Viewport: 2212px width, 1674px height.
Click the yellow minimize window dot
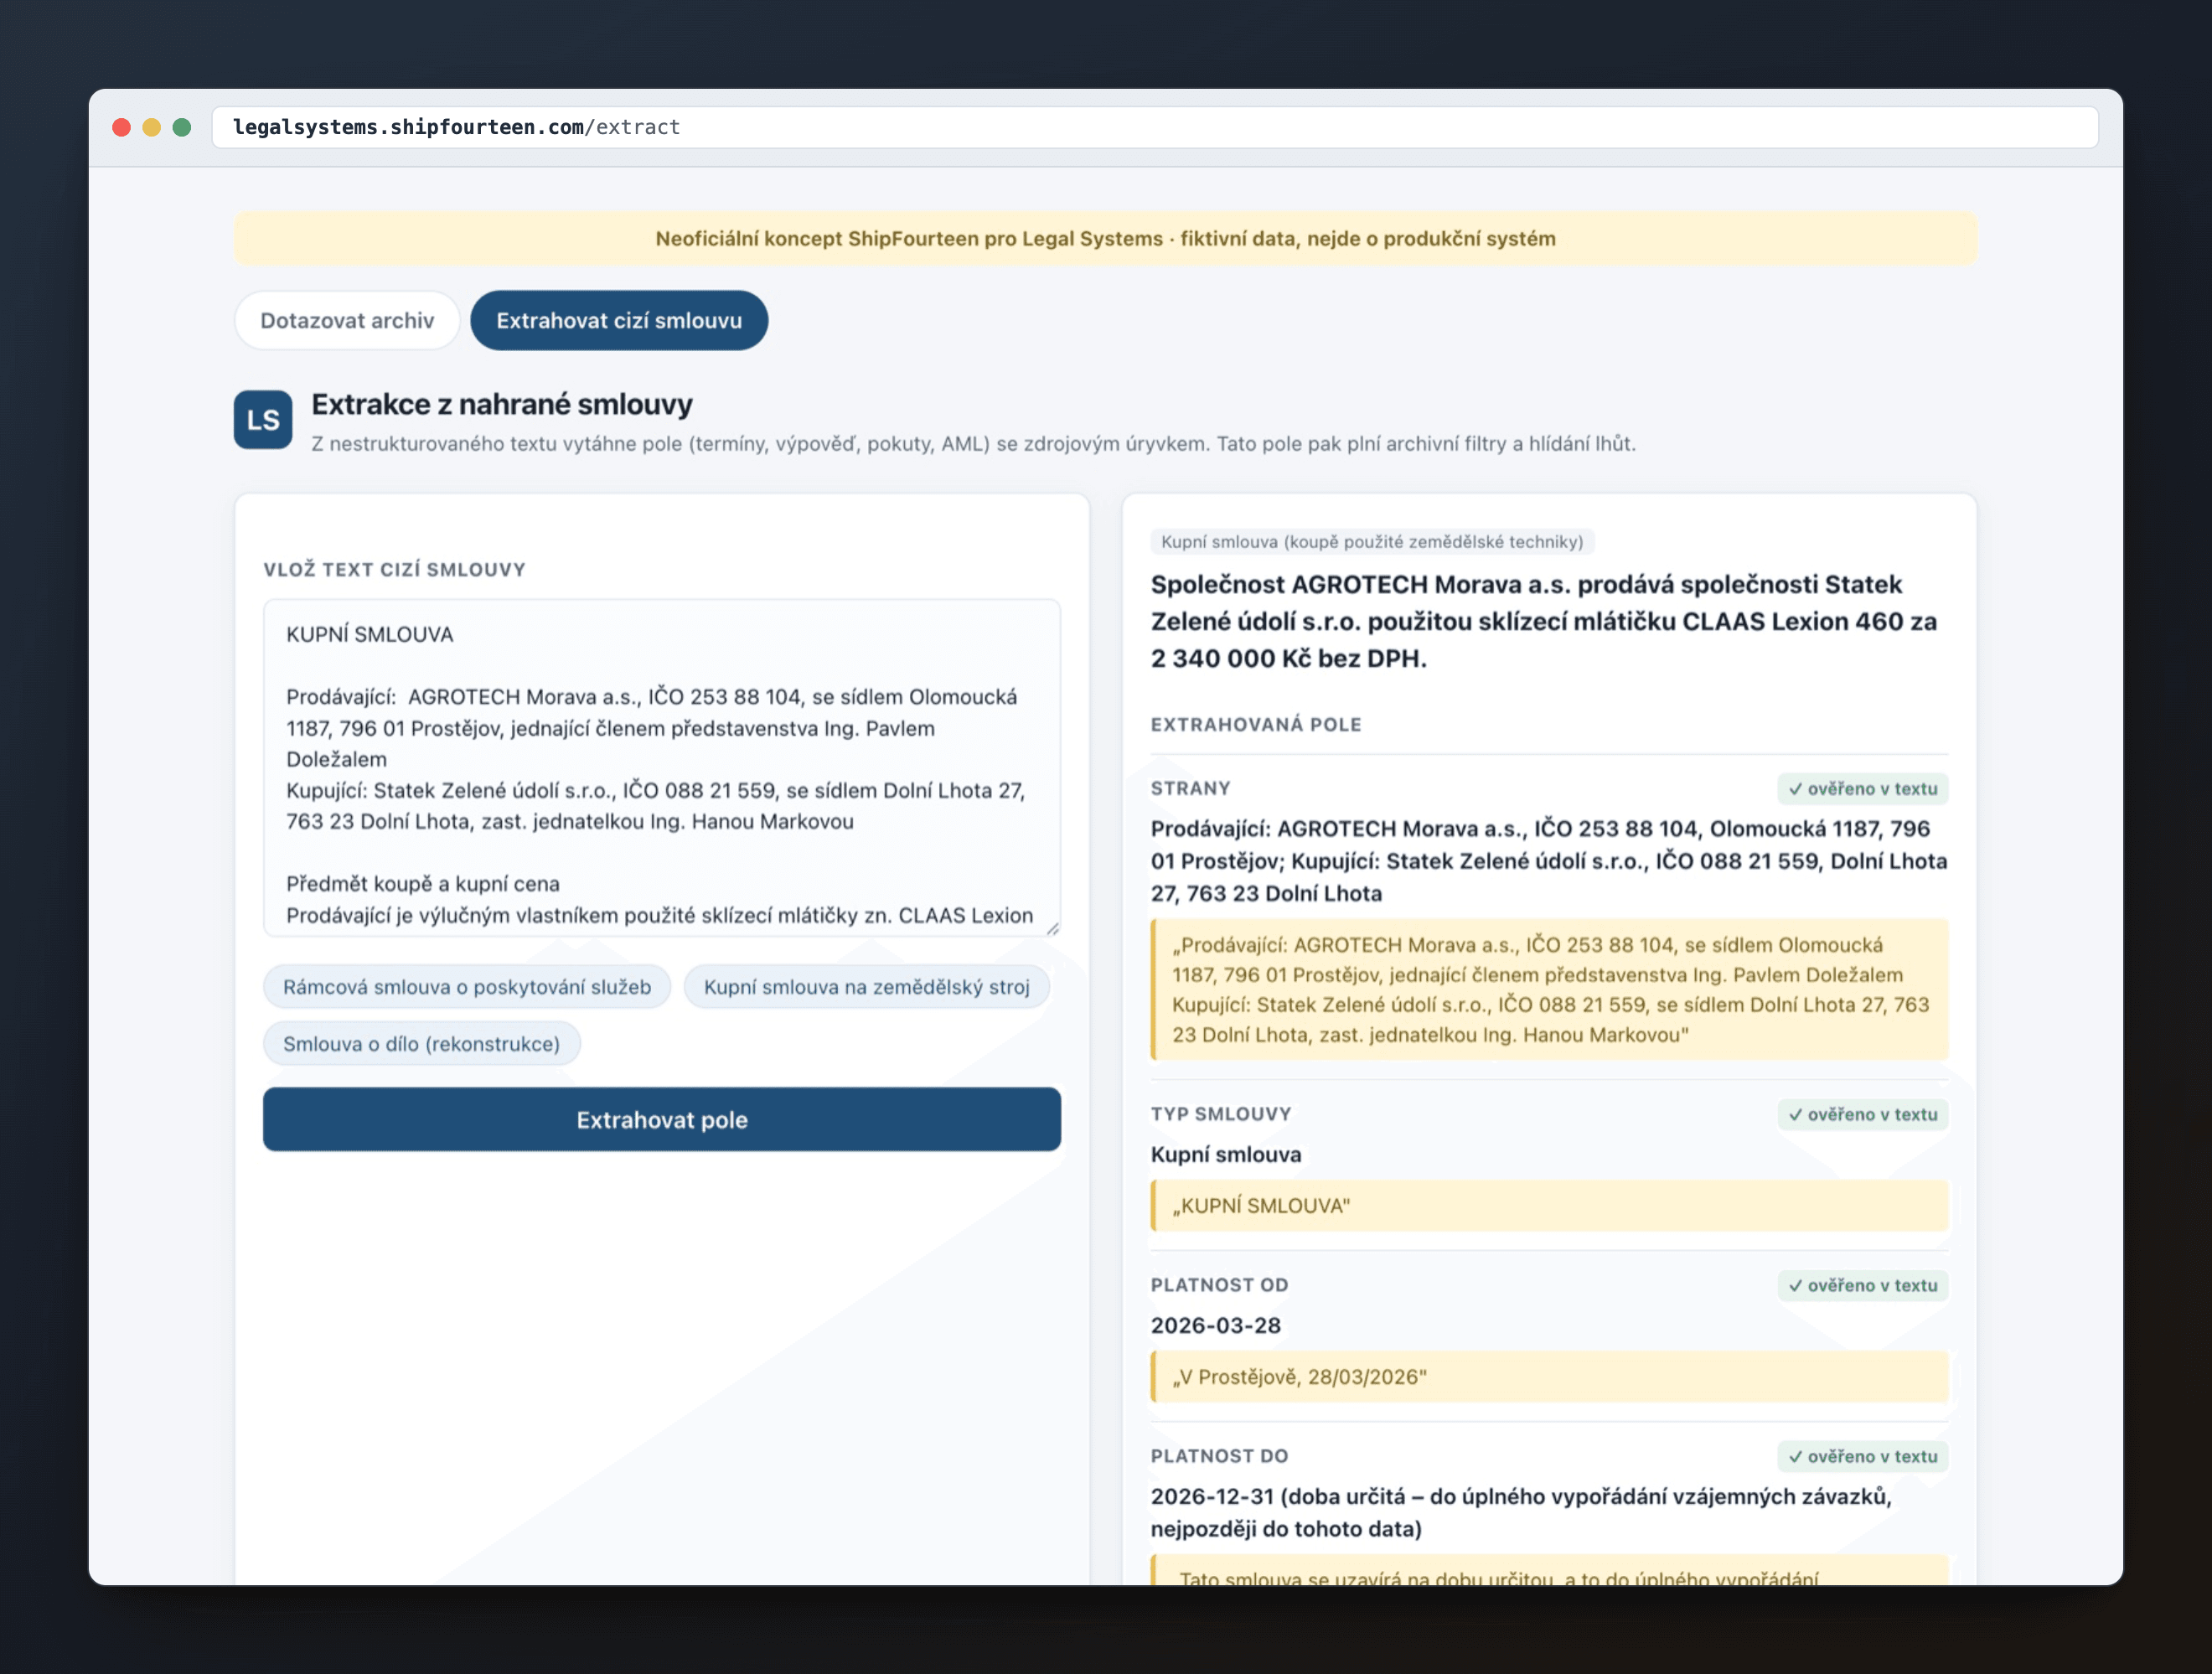[x=152, y=127]
